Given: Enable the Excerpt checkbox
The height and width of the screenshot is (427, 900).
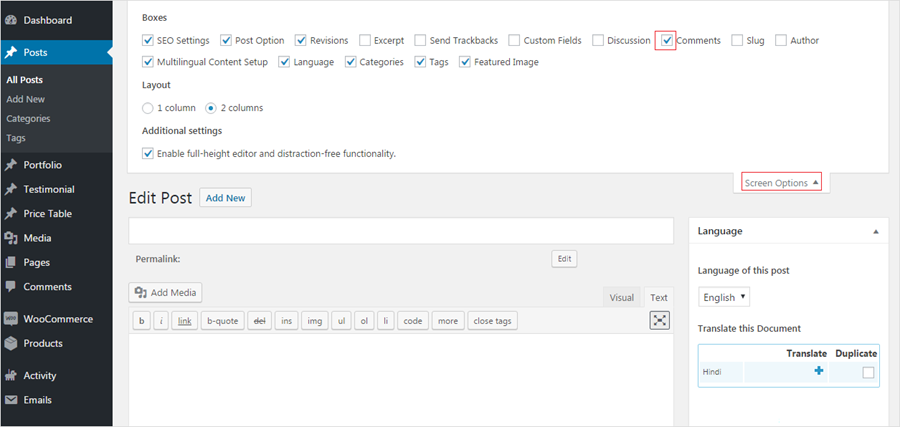Looking at the screenshot, I should coord(364,40).
